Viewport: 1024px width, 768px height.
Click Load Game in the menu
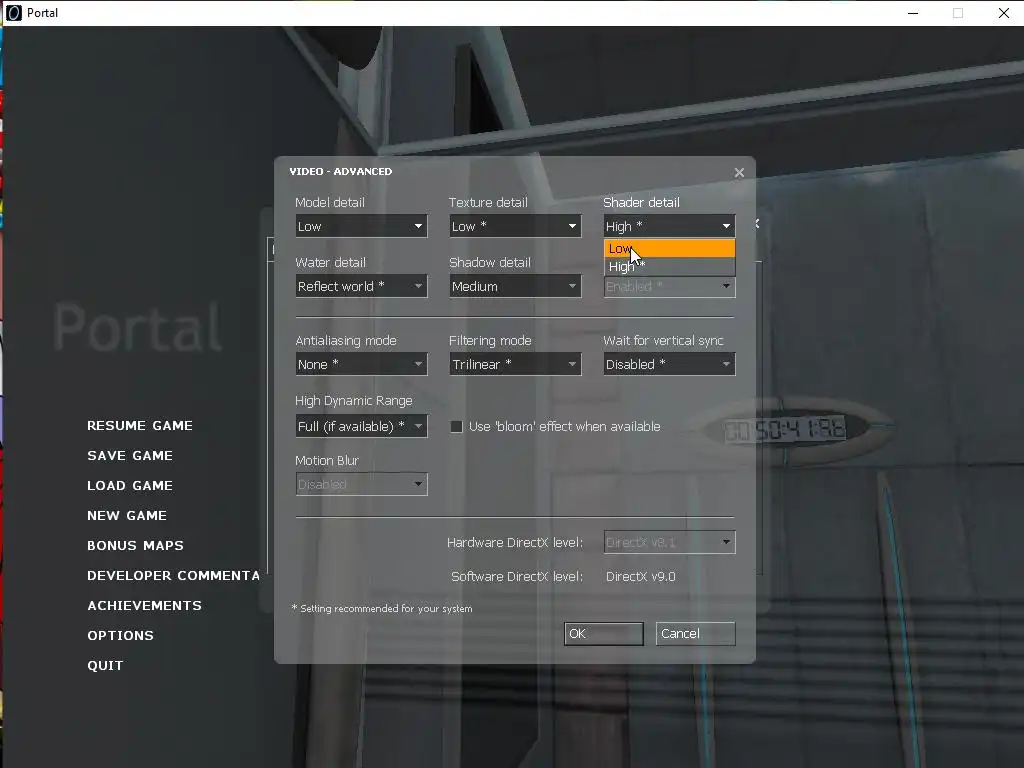click(130, 485)
